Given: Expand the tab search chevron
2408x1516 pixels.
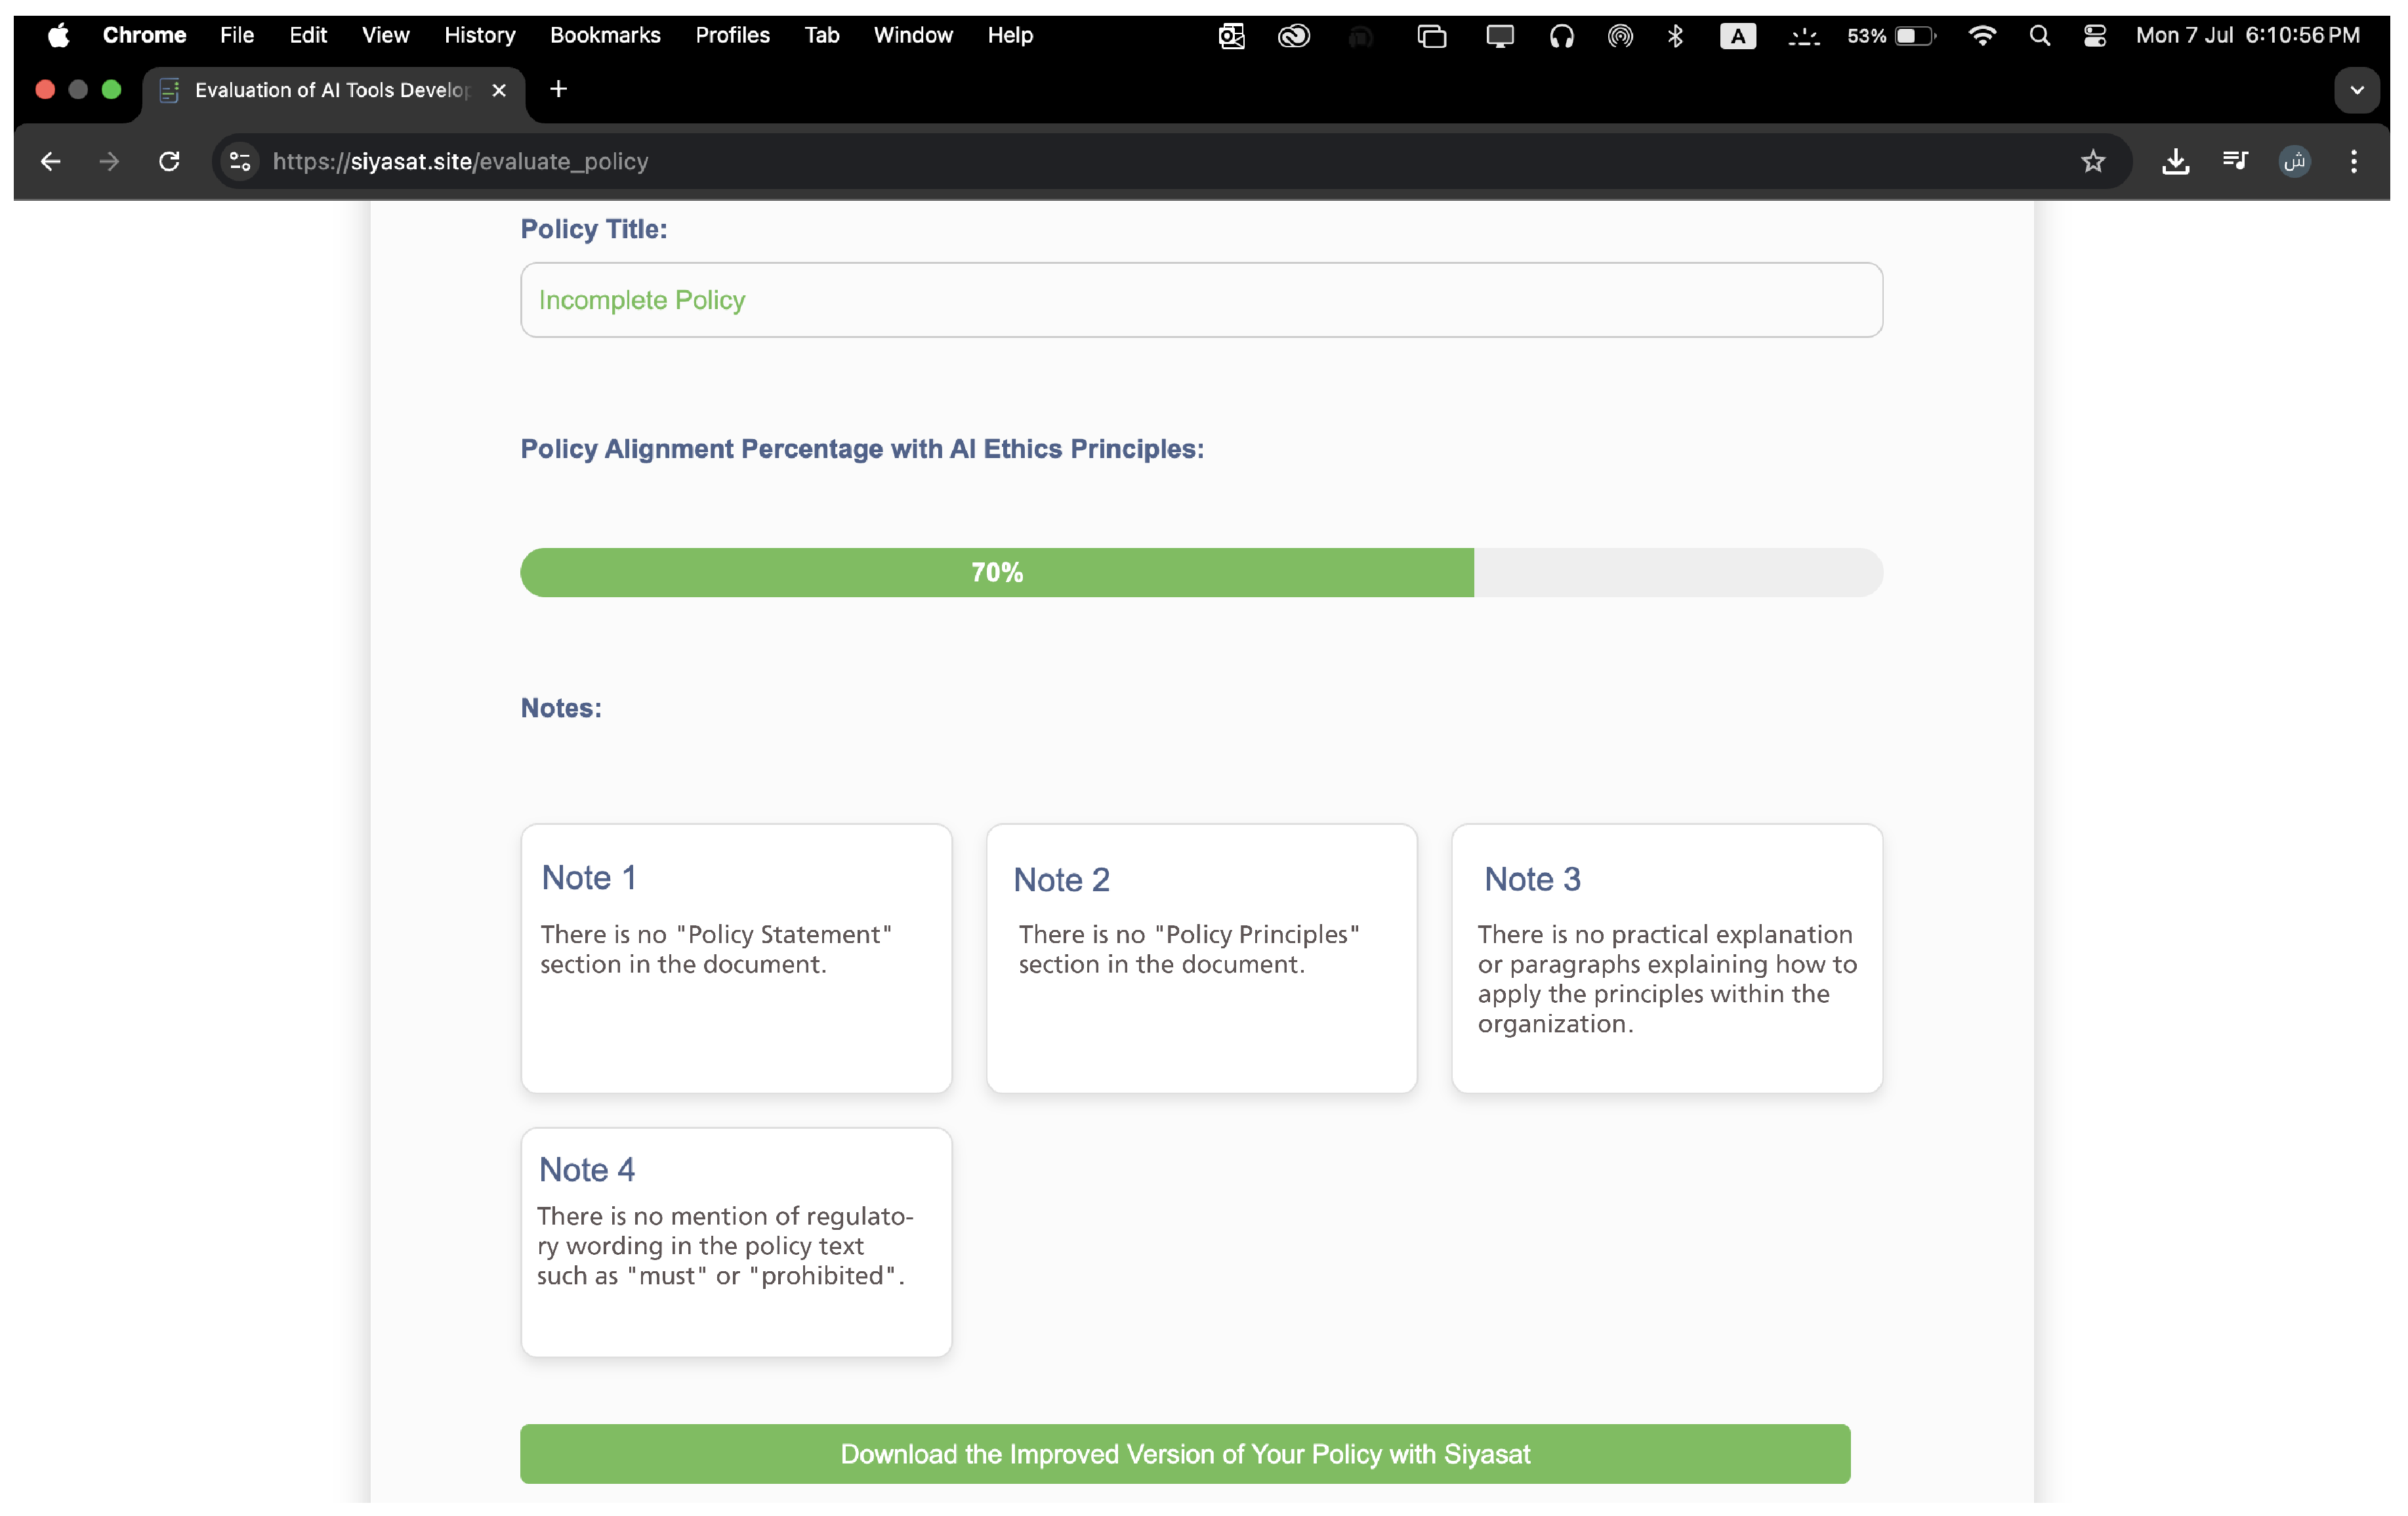Looking at the screenshot, I should pyautogui.click(x=2356, y=90).
